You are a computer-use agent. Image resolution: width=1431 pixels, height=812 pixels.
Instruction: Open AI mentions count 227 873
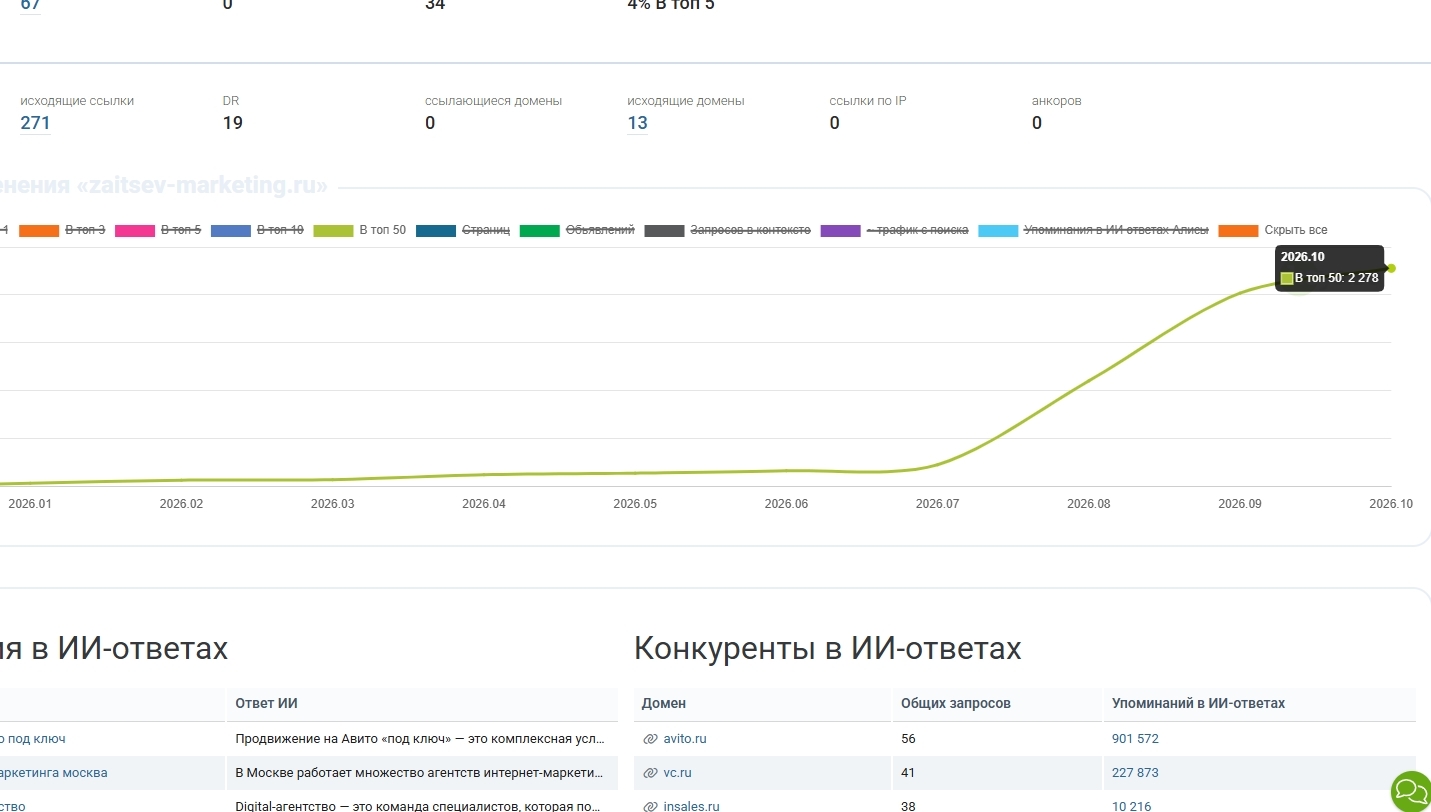click(1135, 773)
